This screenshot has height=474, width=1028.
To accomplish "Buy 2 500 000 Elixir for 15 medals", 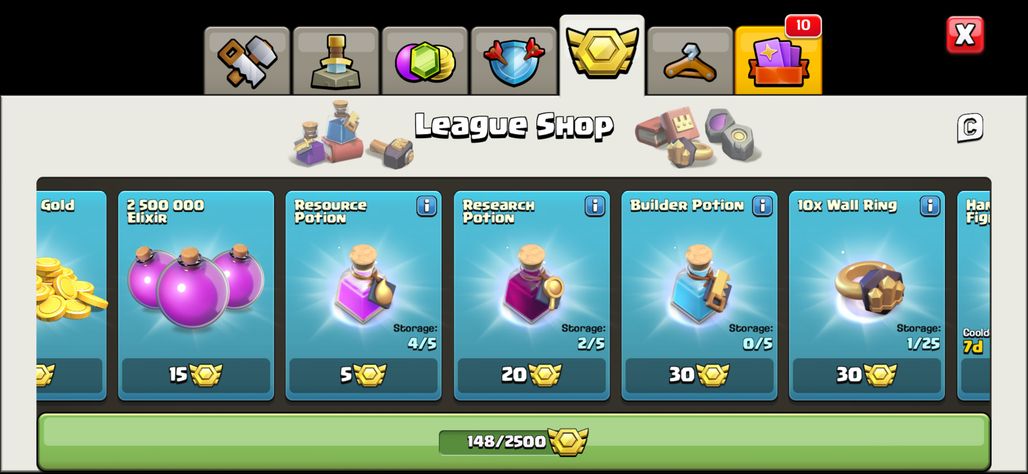I will (196, 375).
